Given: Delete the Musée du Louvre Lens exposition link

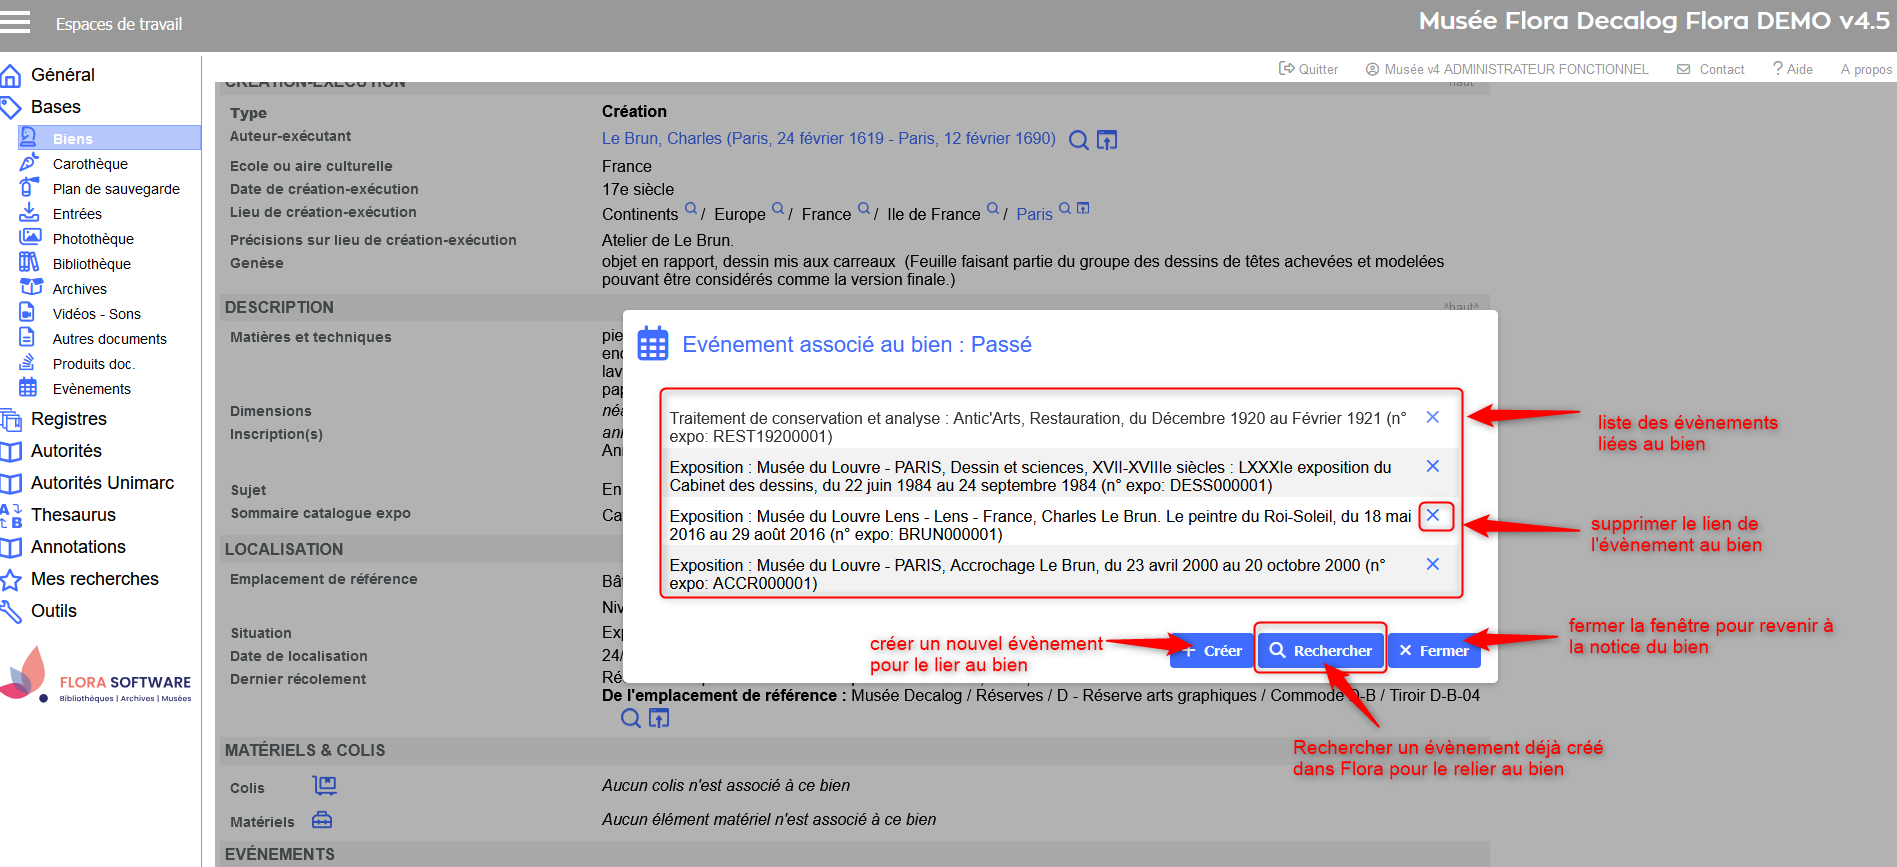Looking at the screenshot, I should click(x=1432, y=515).
